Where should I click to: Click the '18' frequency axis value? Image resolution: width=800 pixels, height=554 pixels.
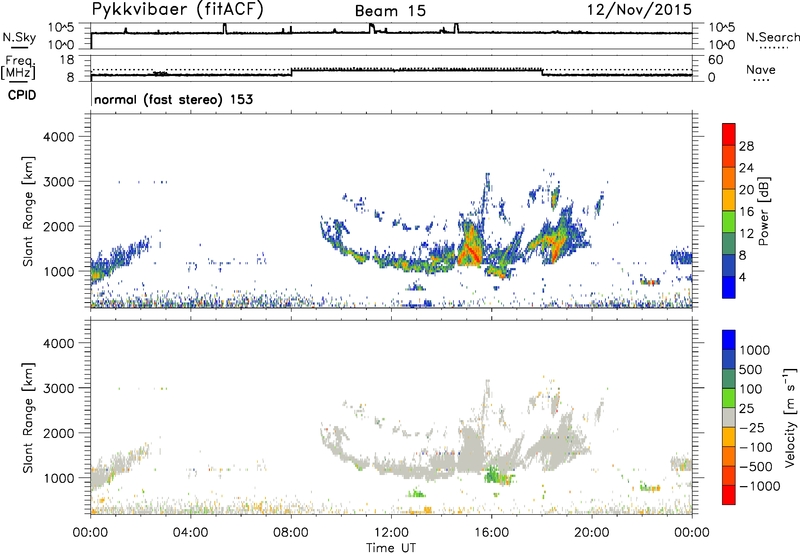67,60
